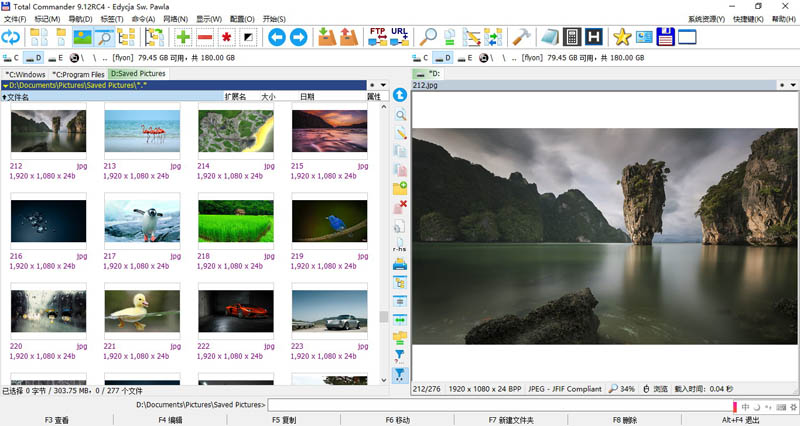
Task: Open right panel directory history dropdown arrow
Action: tap(793, 85)
